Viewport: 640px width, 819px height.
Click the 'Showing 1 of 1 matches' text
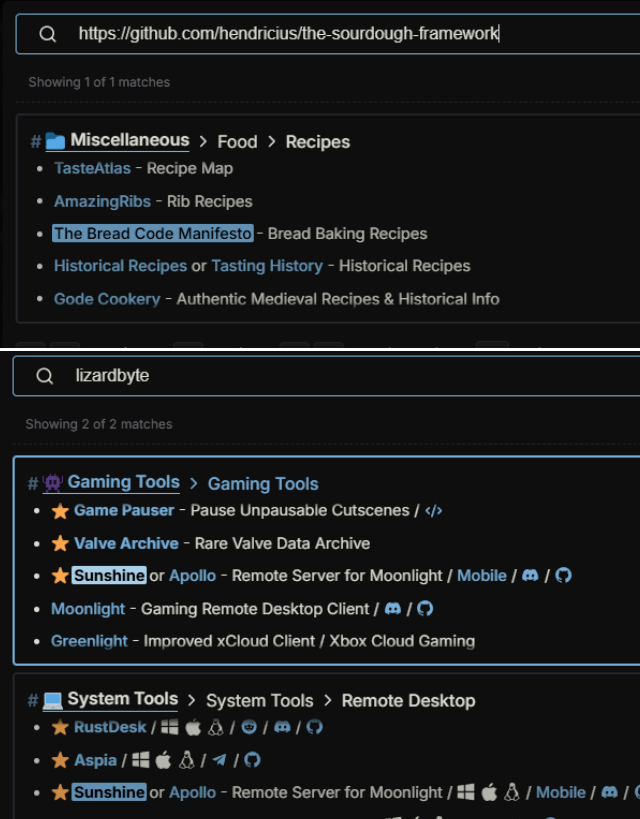point(99,82)
